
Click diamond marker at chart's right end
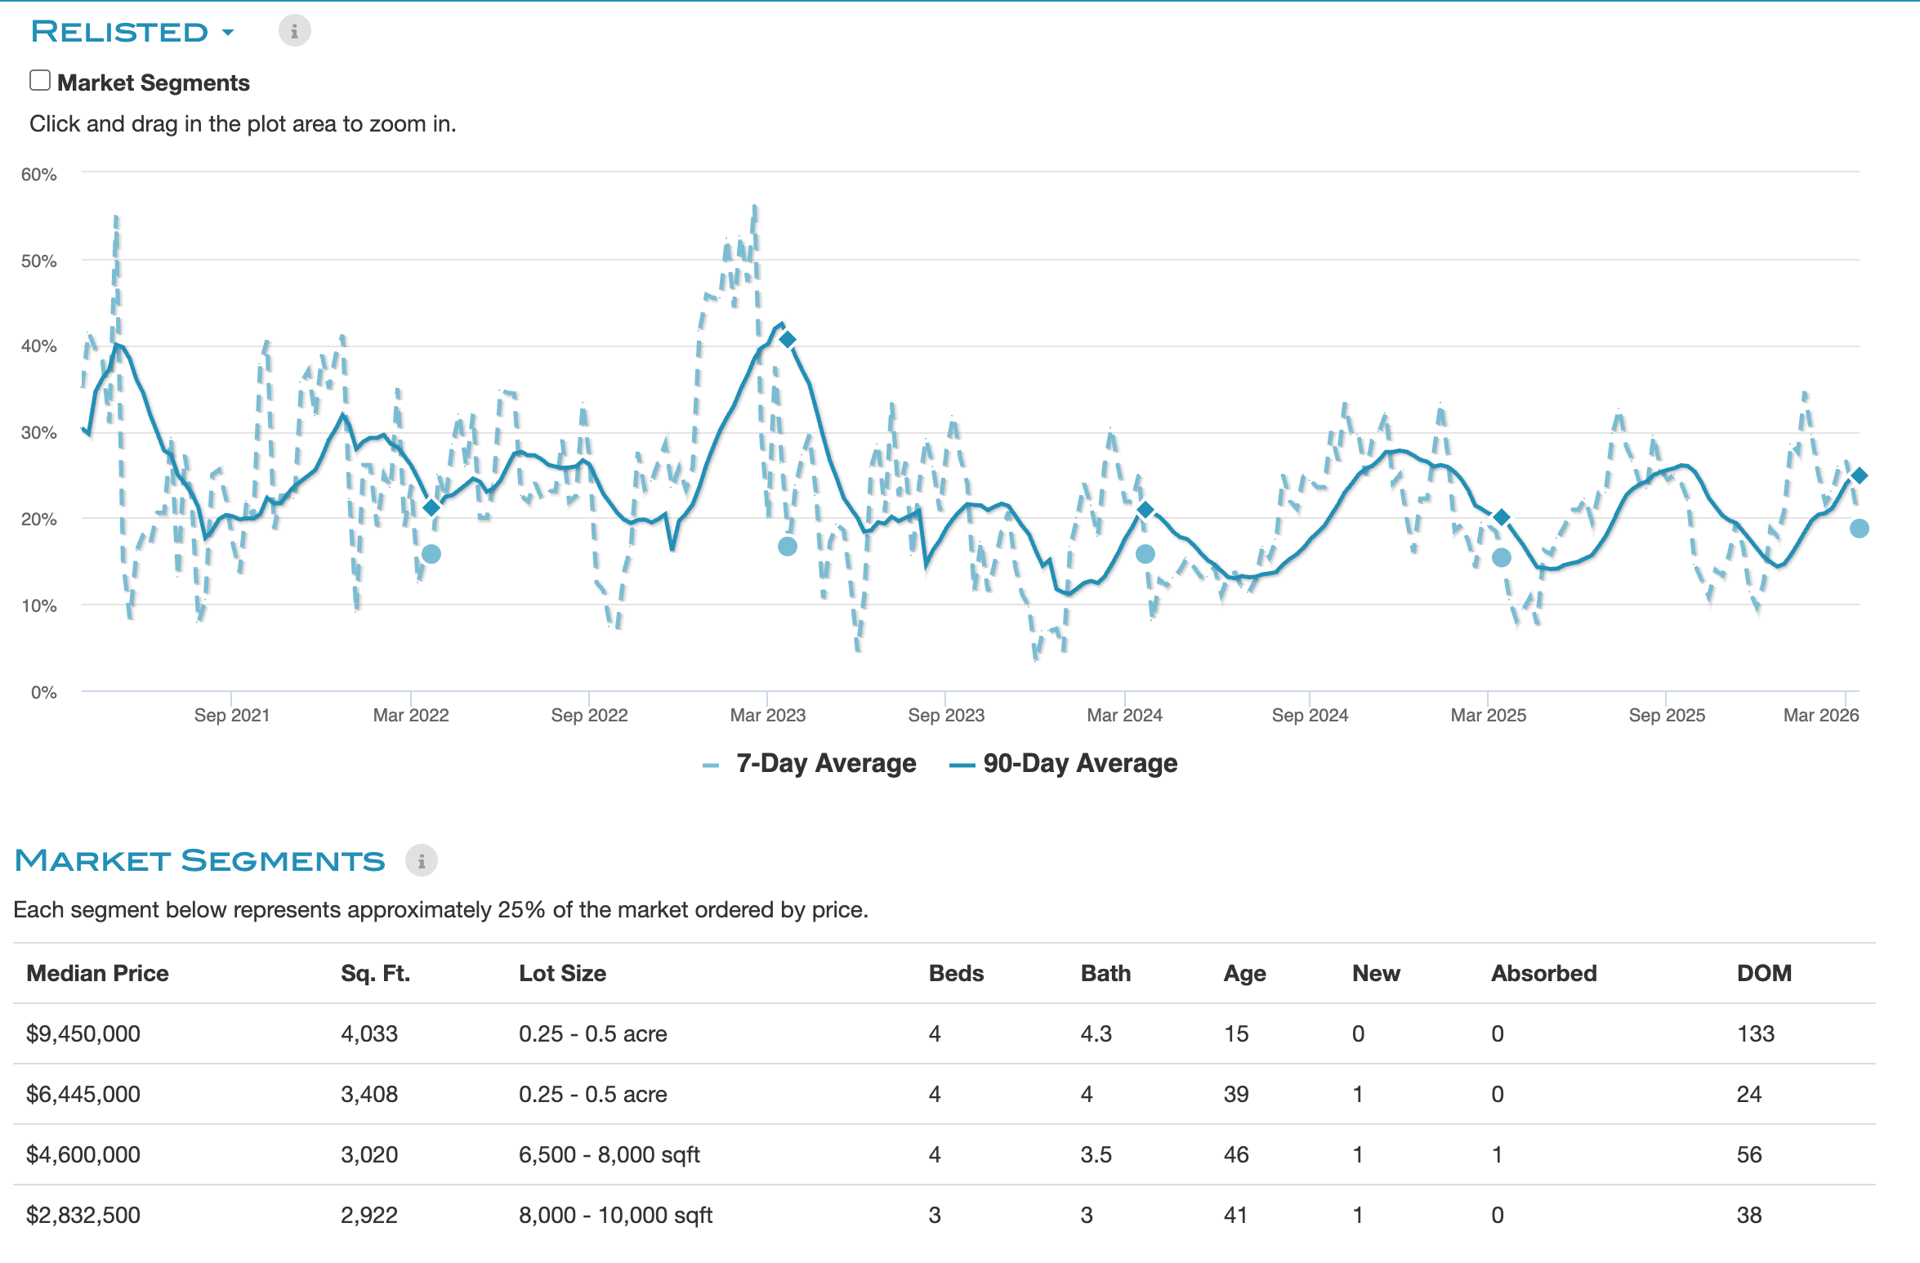point(1859,476)
